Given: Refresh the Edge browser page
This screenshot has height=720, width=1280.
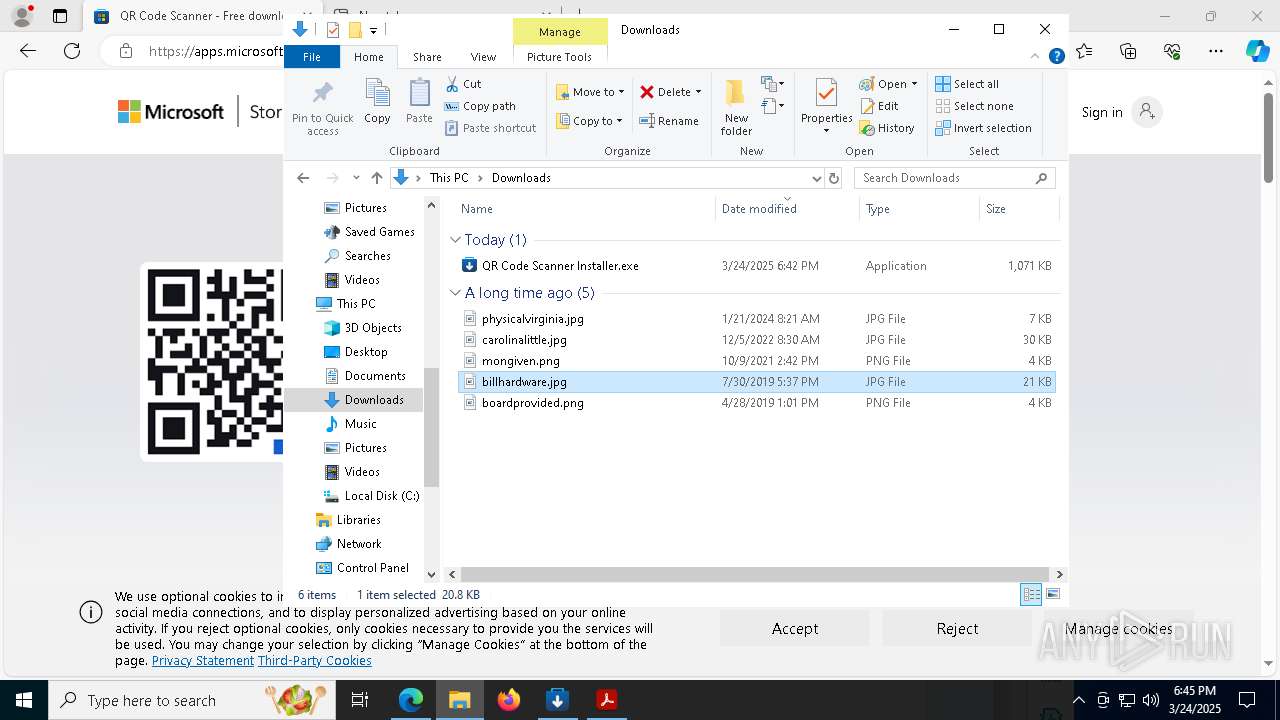Looking at the screenshot, I should coord(71,51).
